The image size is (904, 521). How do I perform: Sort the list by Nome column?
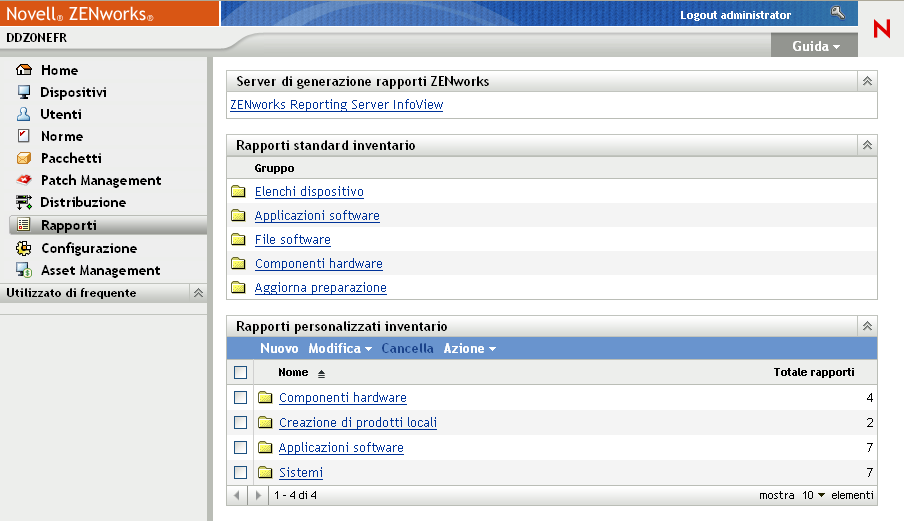tap(293, 373)
